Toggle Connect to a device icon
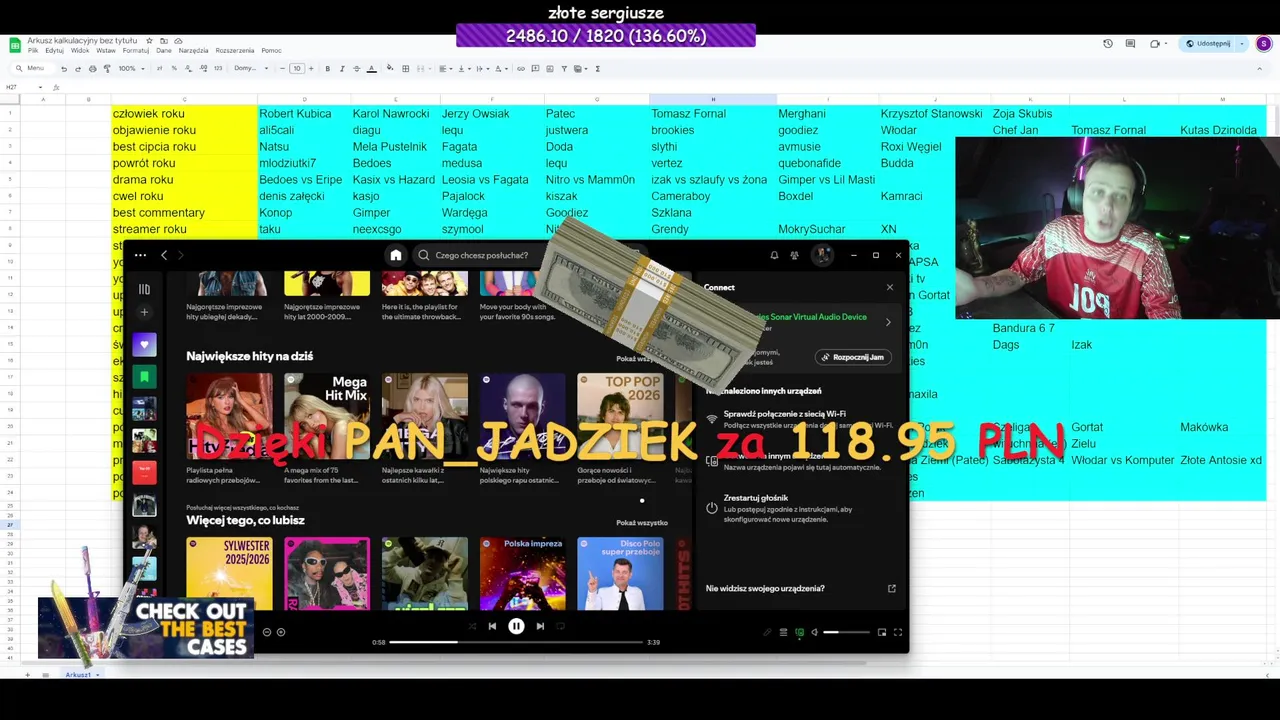This screenshot has width=1280, height=720. 799,632
